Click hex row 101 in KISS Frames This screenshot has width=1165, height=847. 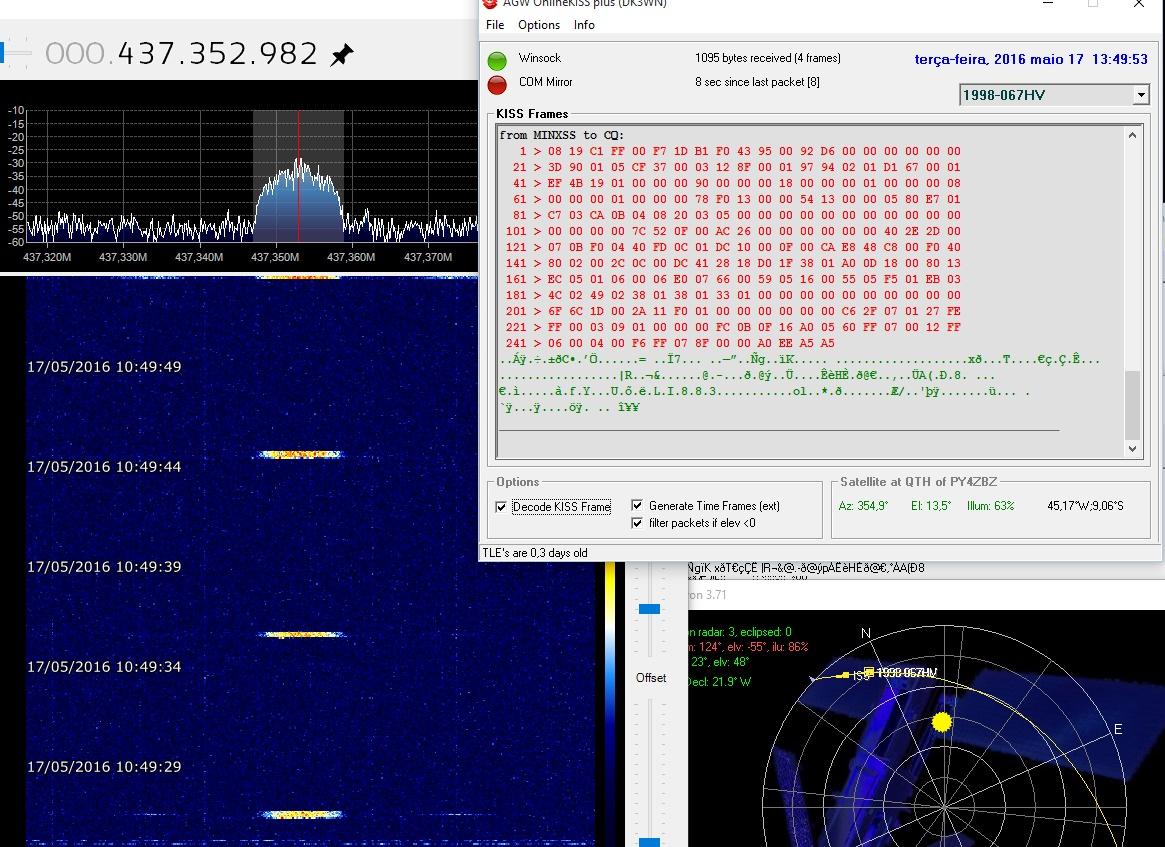coord(733,231)
